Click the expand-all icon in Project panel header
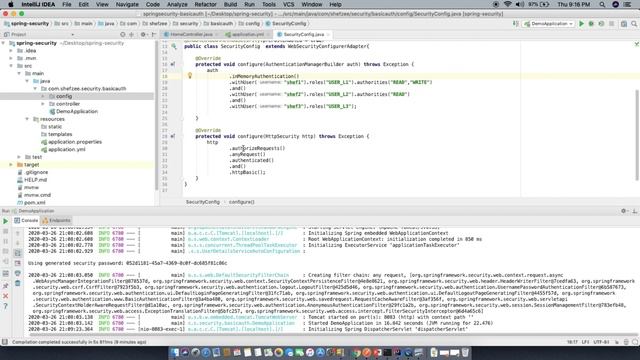640x360 pixels. tap(132, 35)
